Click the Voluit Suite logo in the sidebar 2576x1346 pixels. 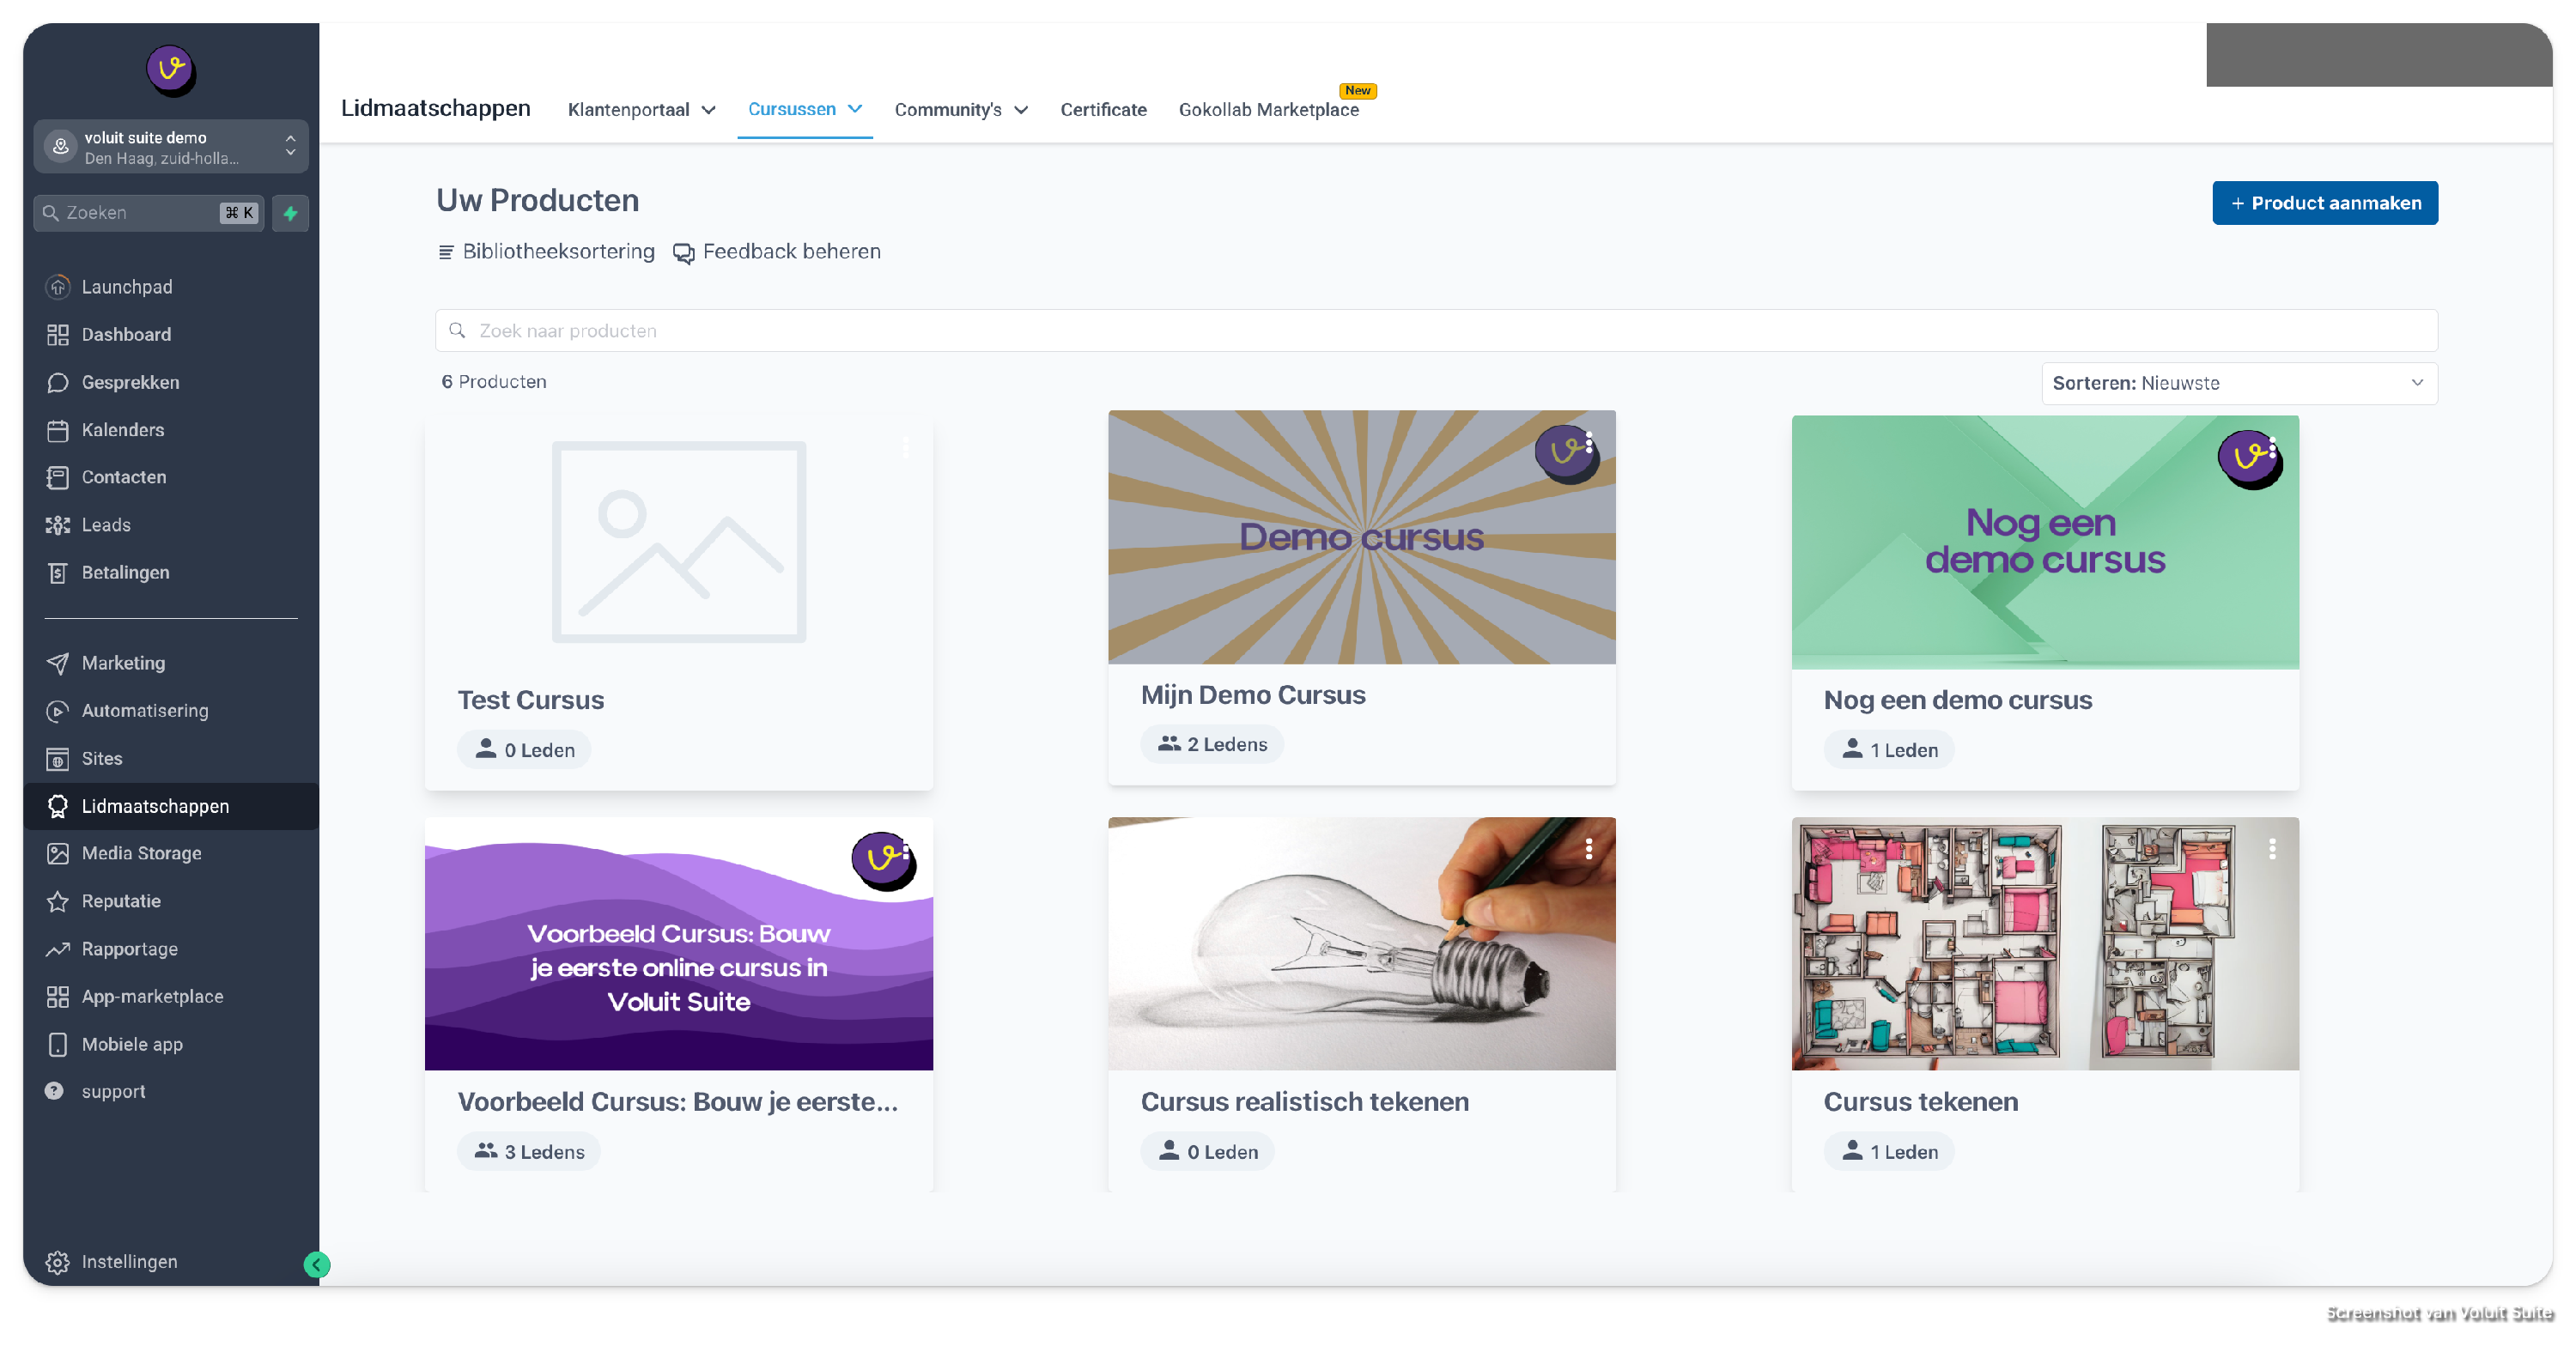point(170,70)
